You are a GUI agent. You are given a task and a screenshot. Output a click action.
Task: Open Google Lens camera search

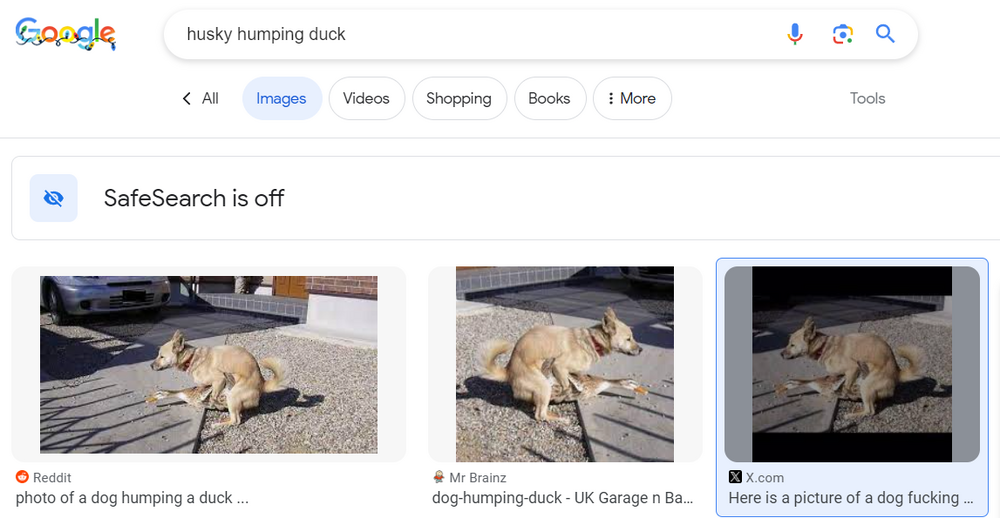coord(842,34)
